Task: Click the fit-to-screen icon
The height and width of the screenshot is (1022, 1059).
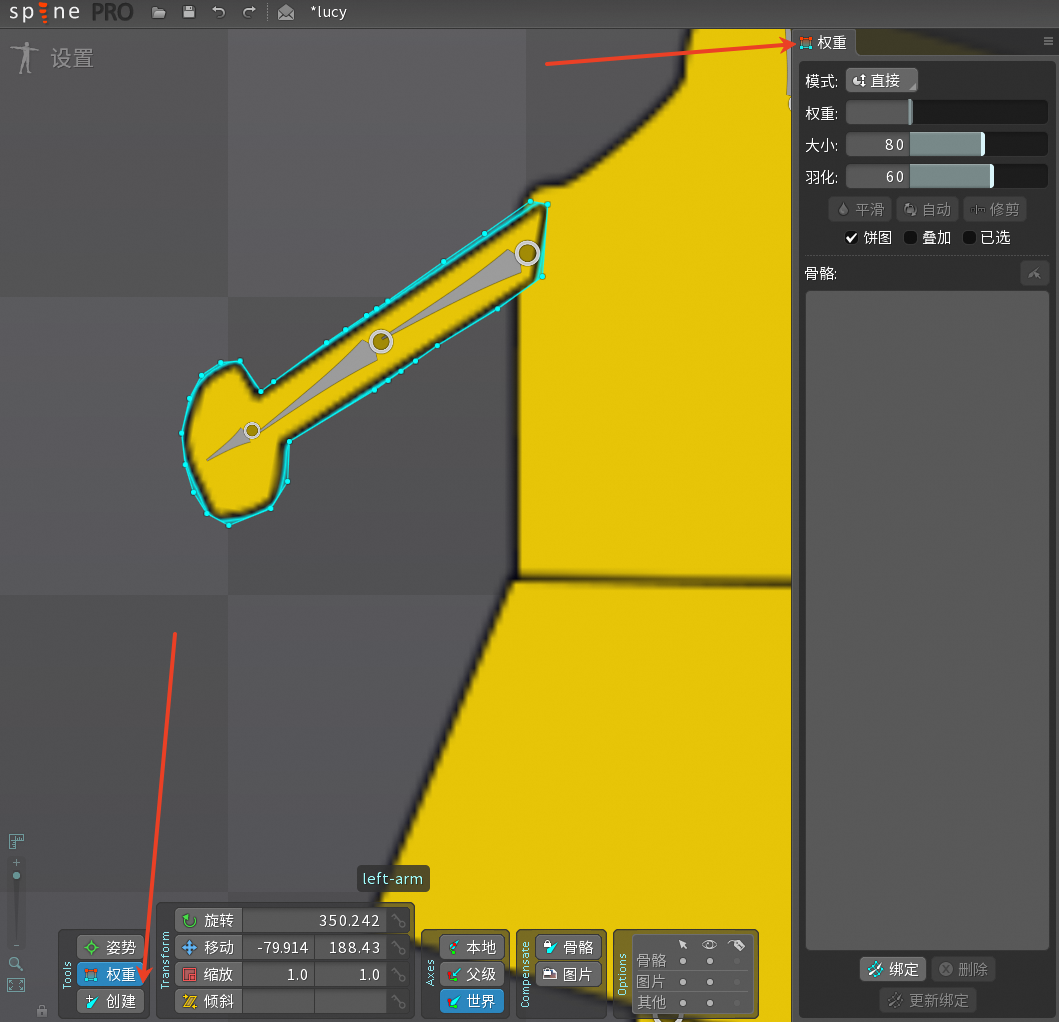Action: pyautogui.click(x=16, y=985)
